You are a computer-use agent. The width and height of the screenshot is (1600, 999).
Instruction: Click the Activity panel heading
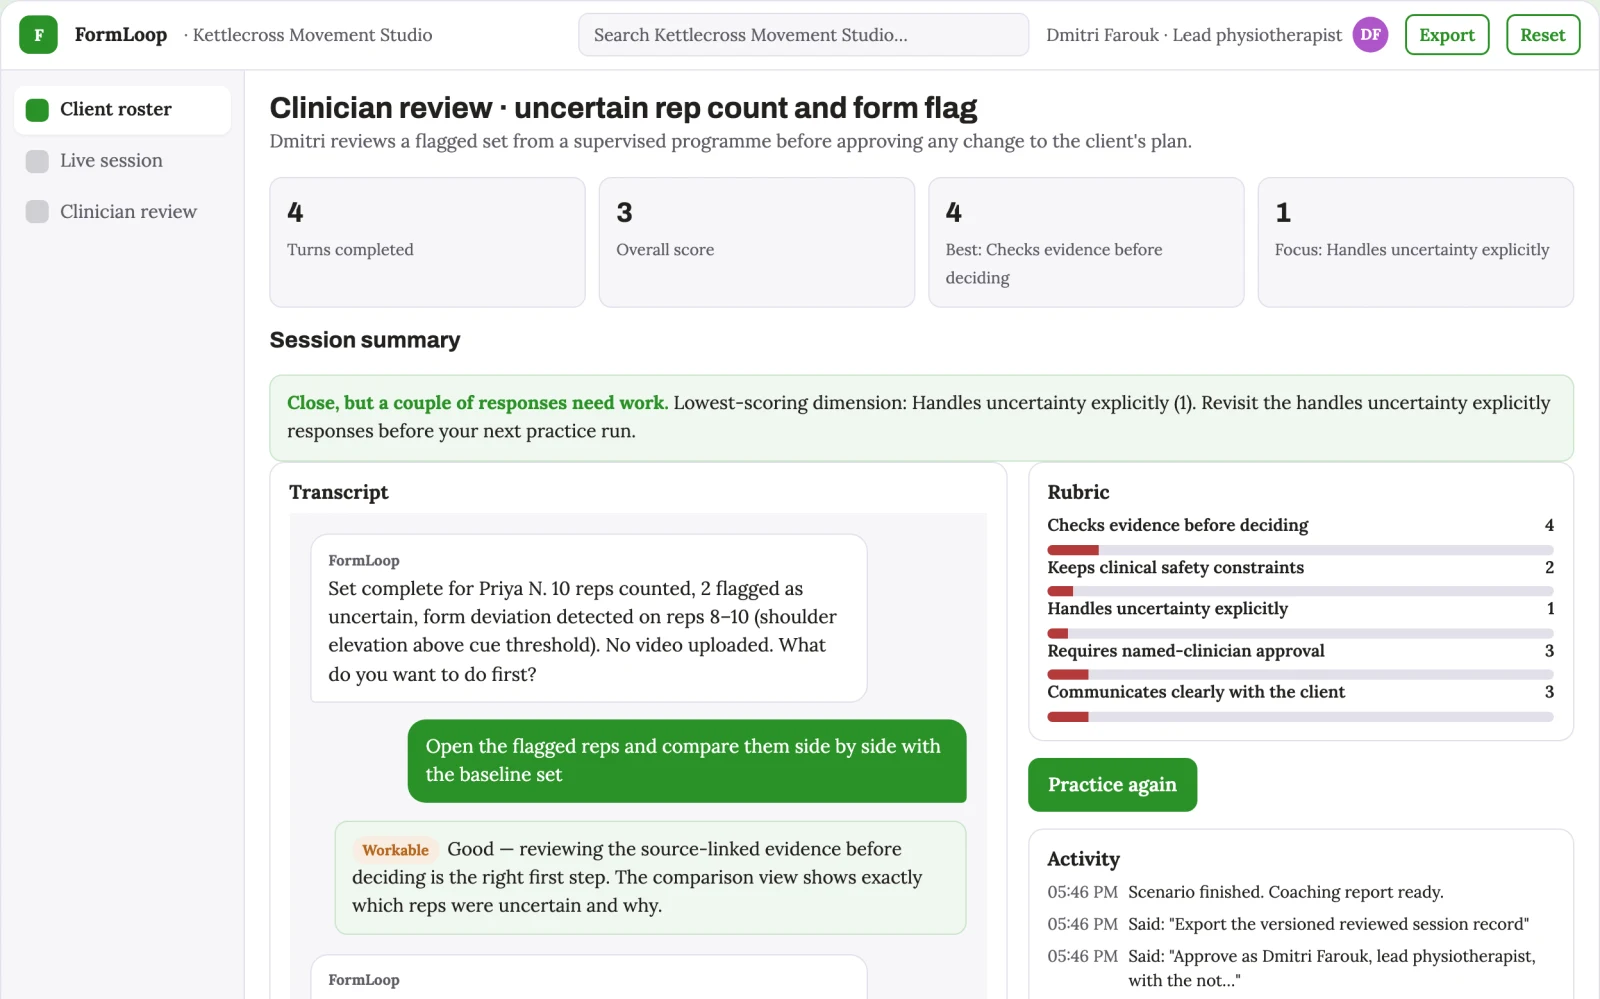(1083, 859)
